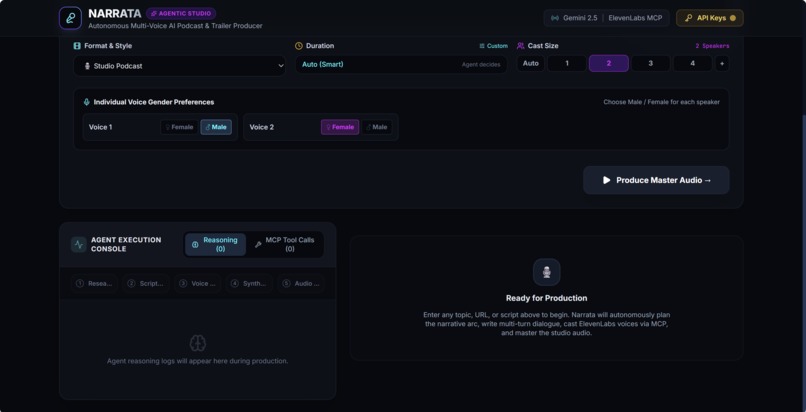
Task: Click the Duration clock icon
Action: click(299, 46)
